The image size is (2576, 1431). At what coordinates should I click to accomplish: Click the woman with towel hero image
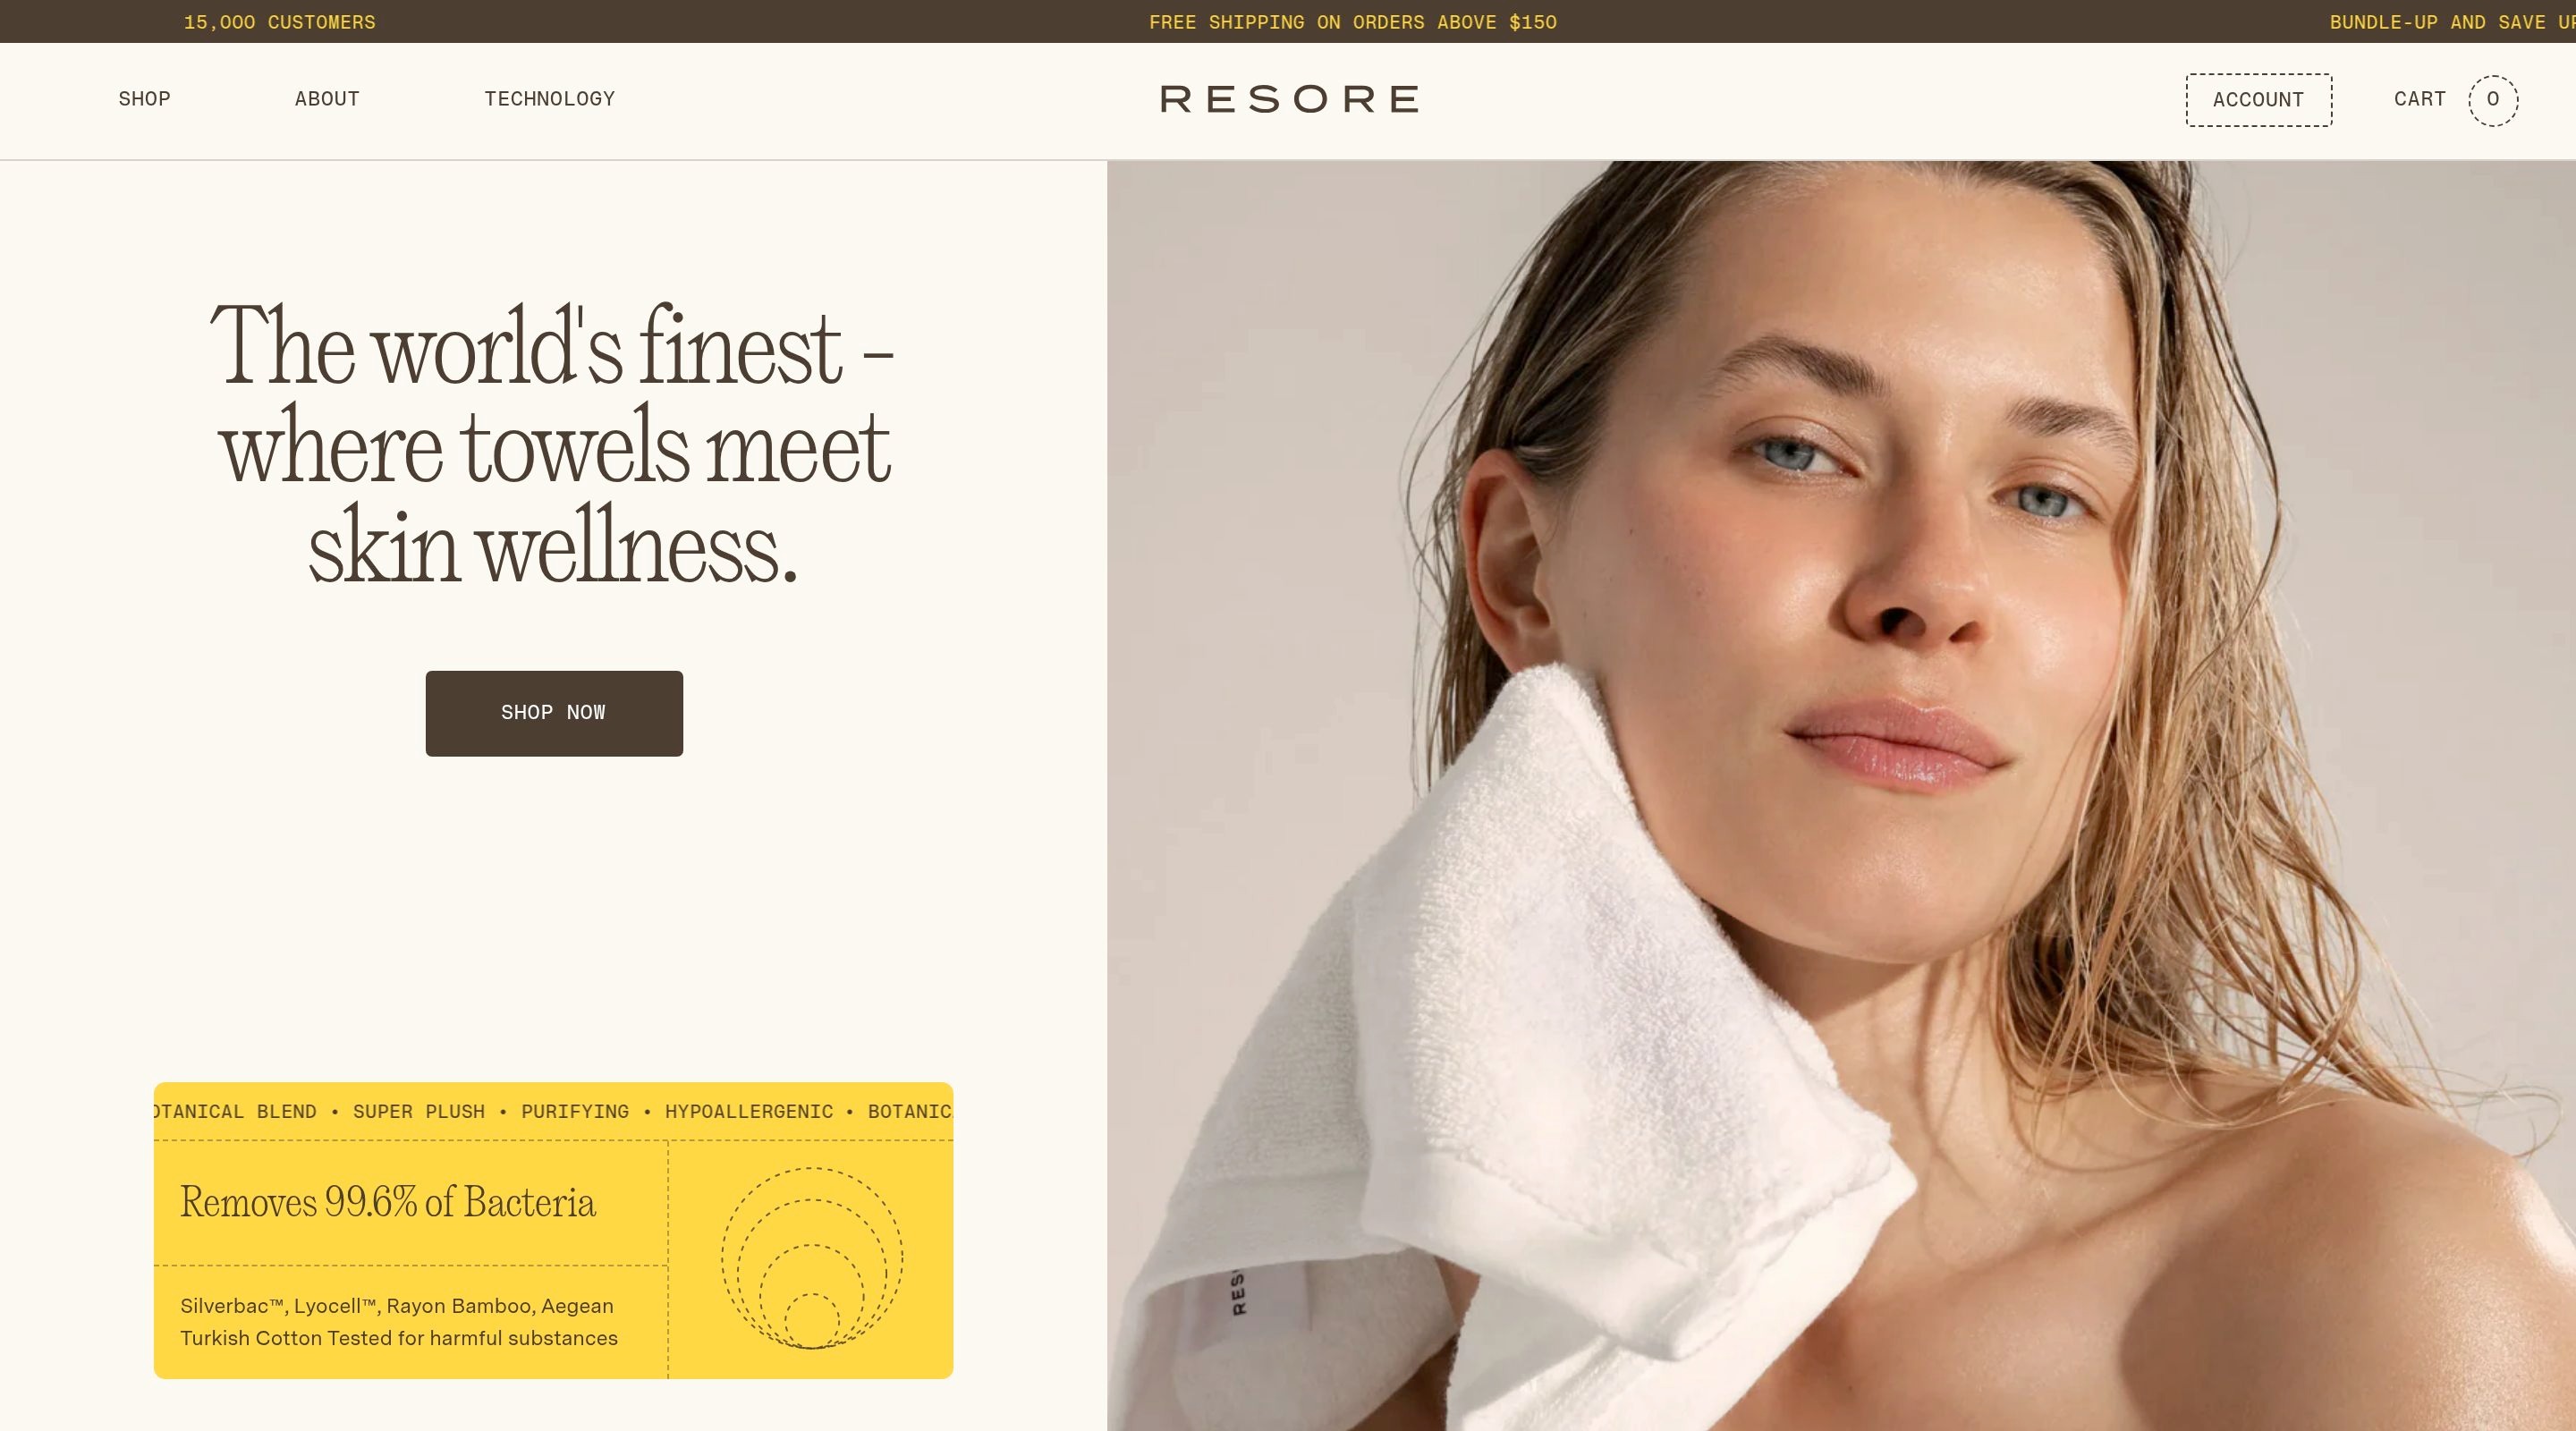(1841, 795)
